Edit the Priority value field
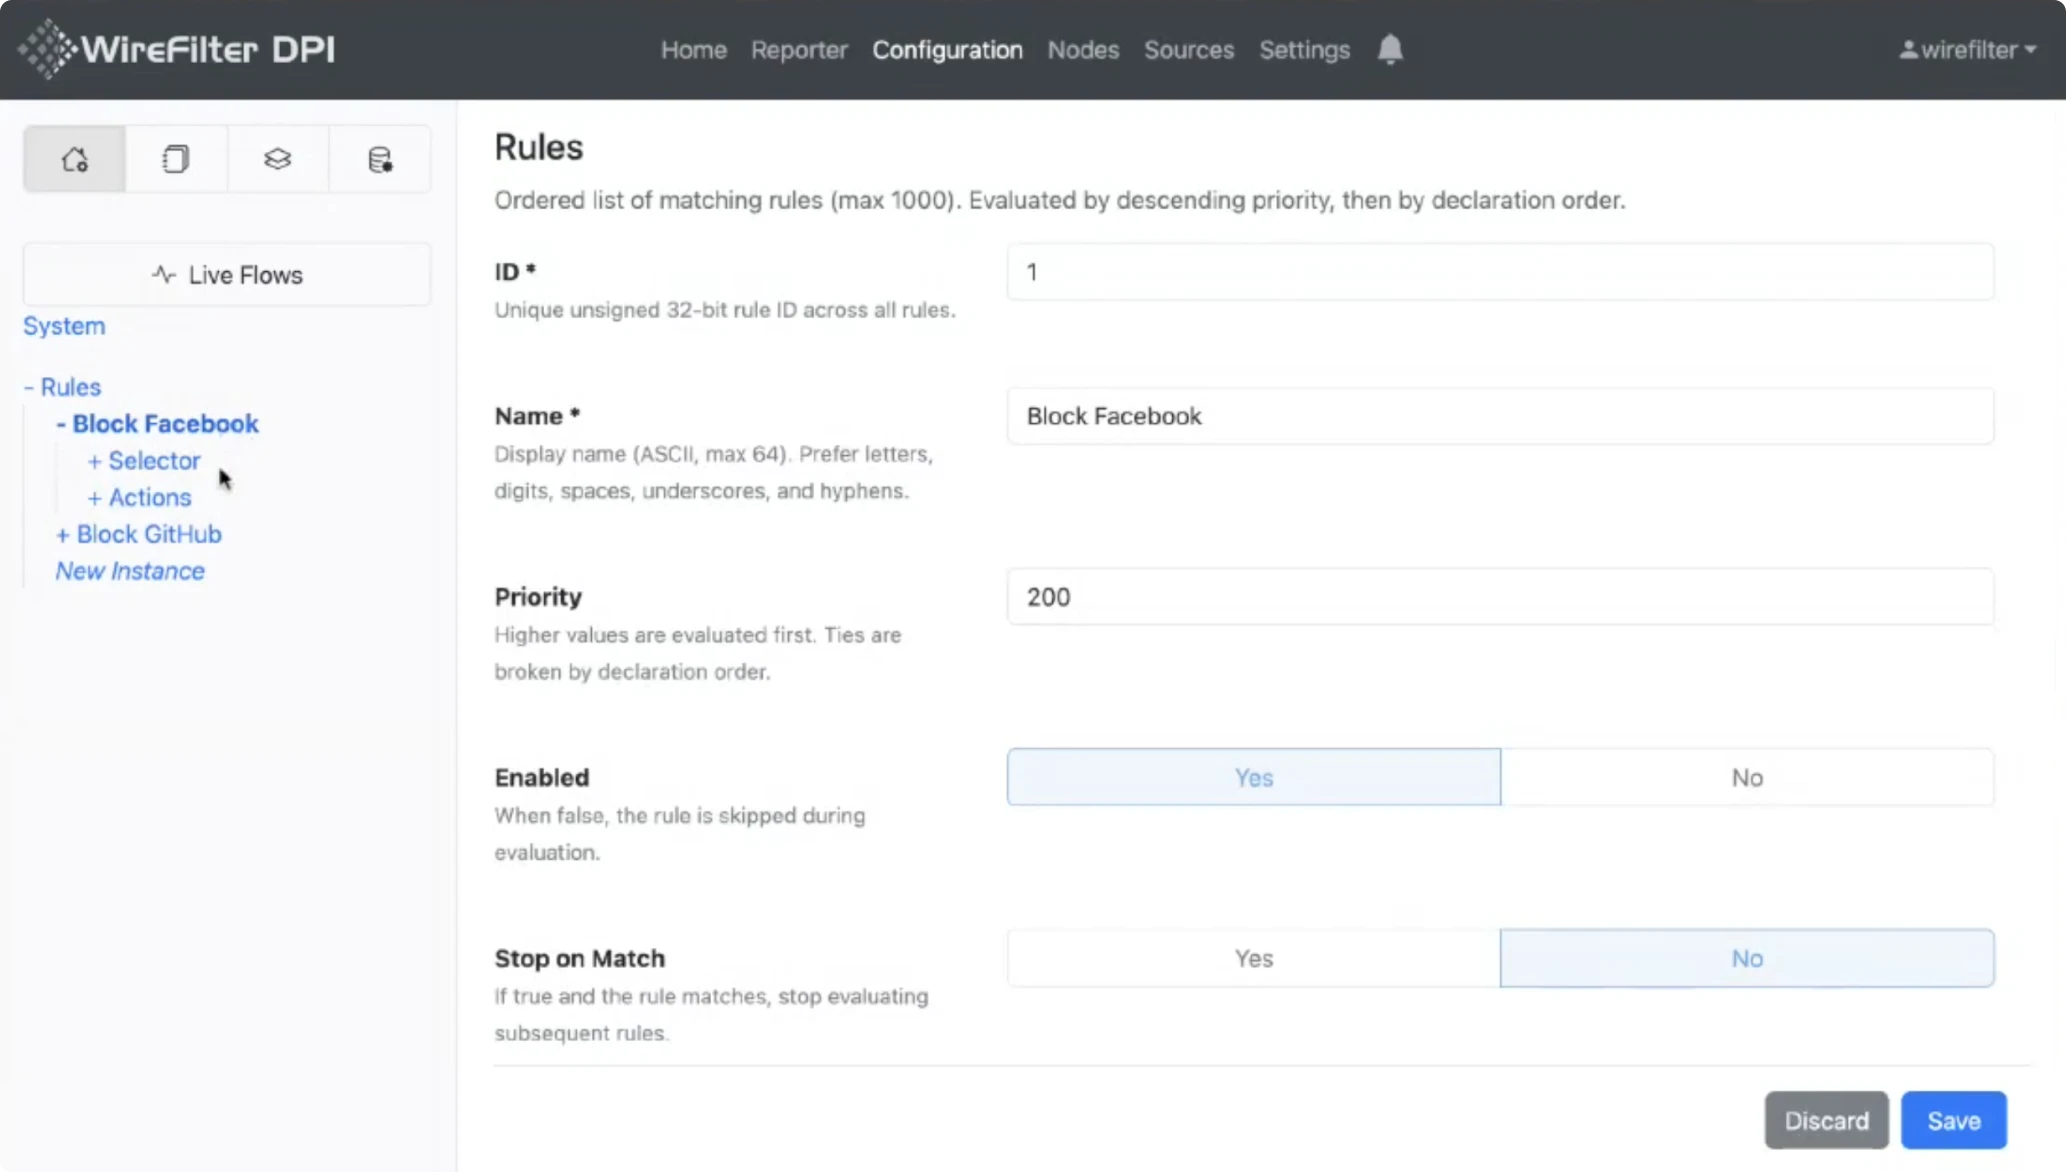The height and width of the screenshot is (1172, 2066). point(1499,596)
